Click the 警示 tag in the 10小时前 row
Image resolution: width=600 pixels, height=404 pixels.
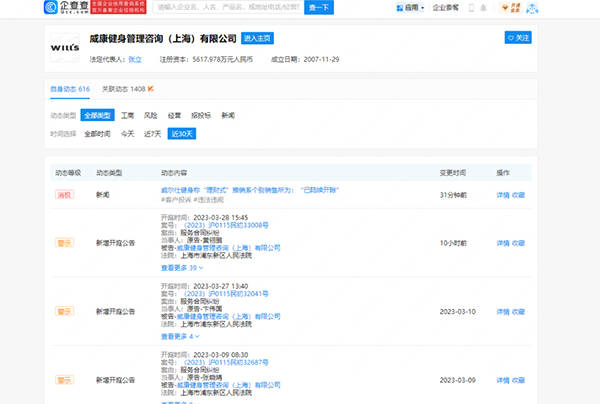(64, 243)
